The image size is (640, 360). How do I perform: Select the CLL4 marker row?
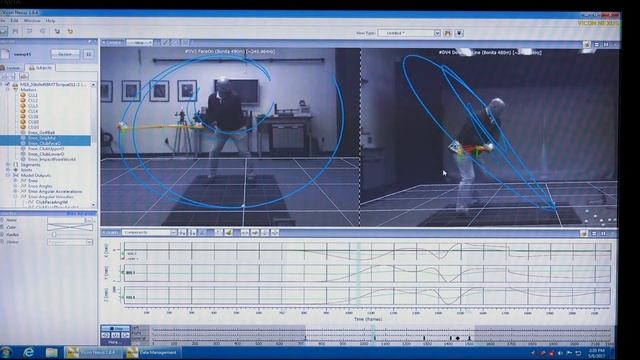point(33,111)
